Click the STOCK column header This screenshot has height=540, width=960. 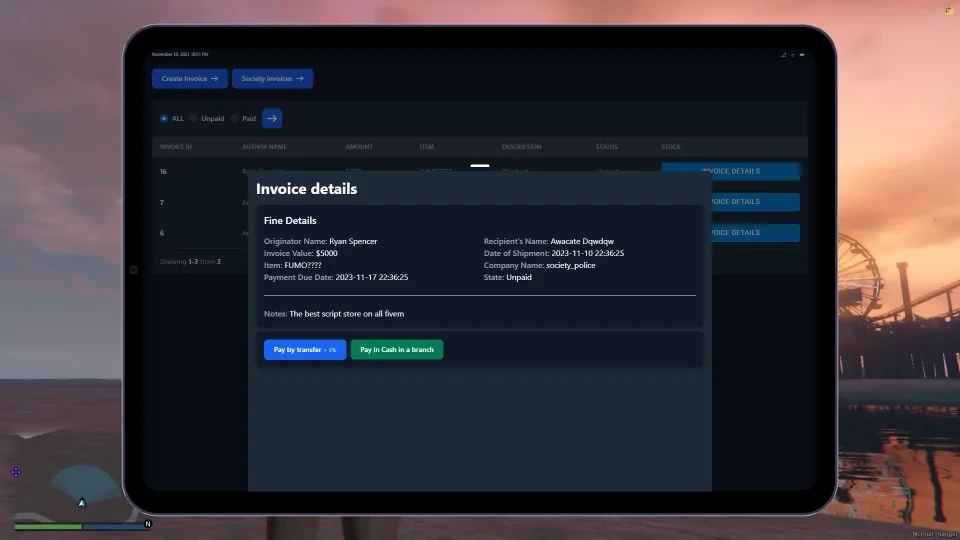(x=671, y=147)
